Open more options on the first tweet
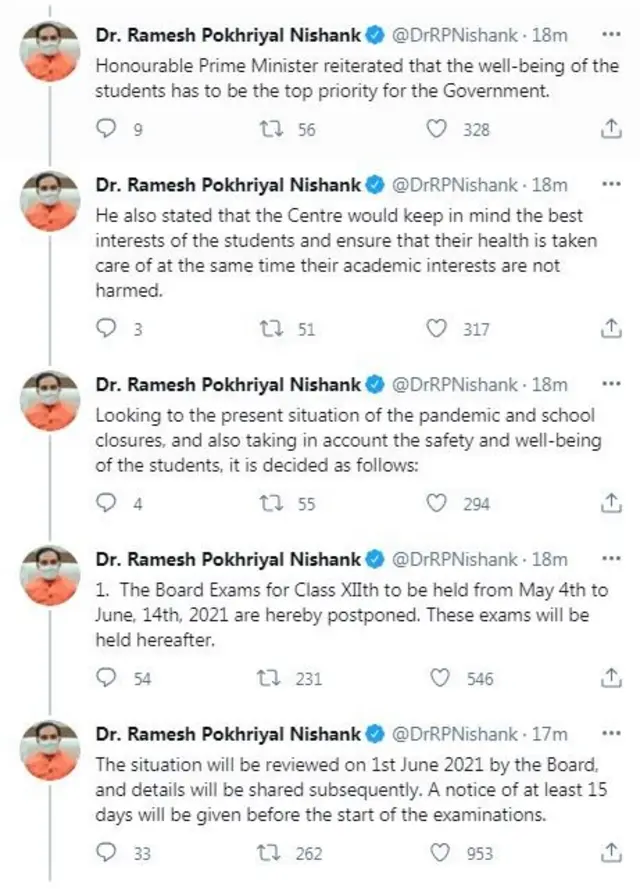640x889 pixels. click(x=610, y=35)
